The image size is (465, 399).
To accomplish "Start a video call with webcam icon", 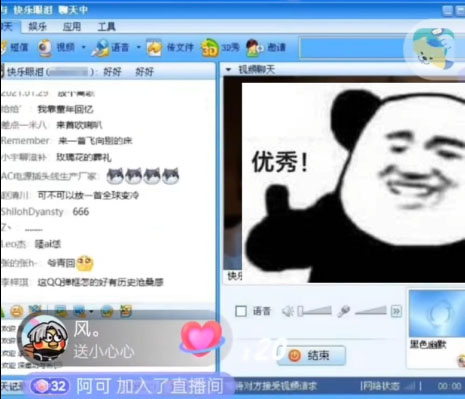I will [x=45, y=48].
